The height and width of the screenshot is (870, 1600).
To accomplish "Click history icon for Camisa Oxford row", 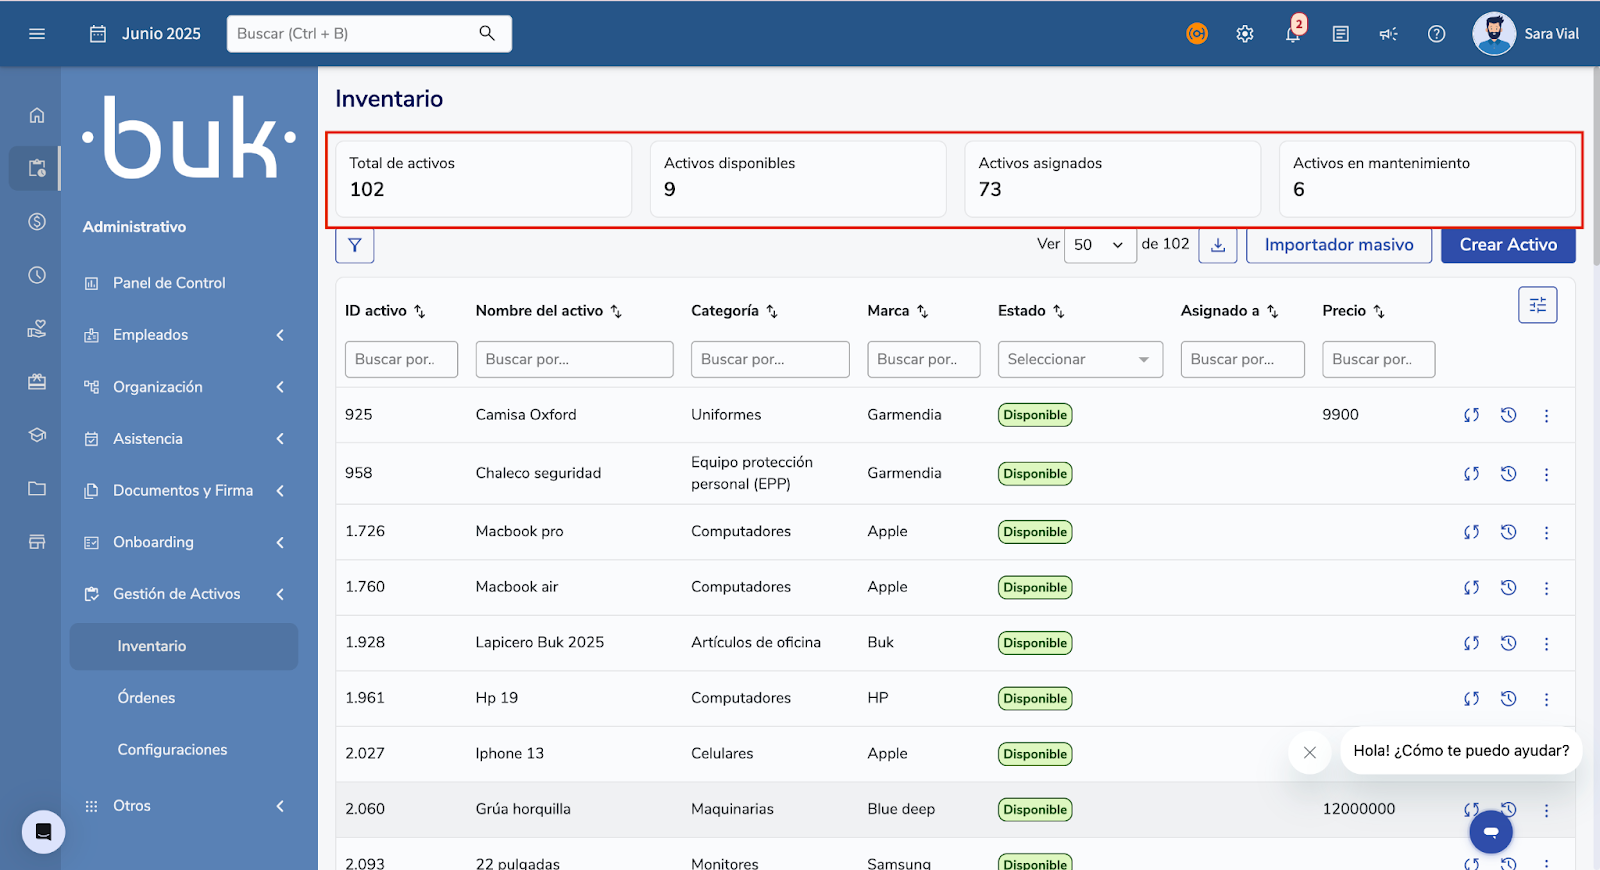I will pos(1508,415).
